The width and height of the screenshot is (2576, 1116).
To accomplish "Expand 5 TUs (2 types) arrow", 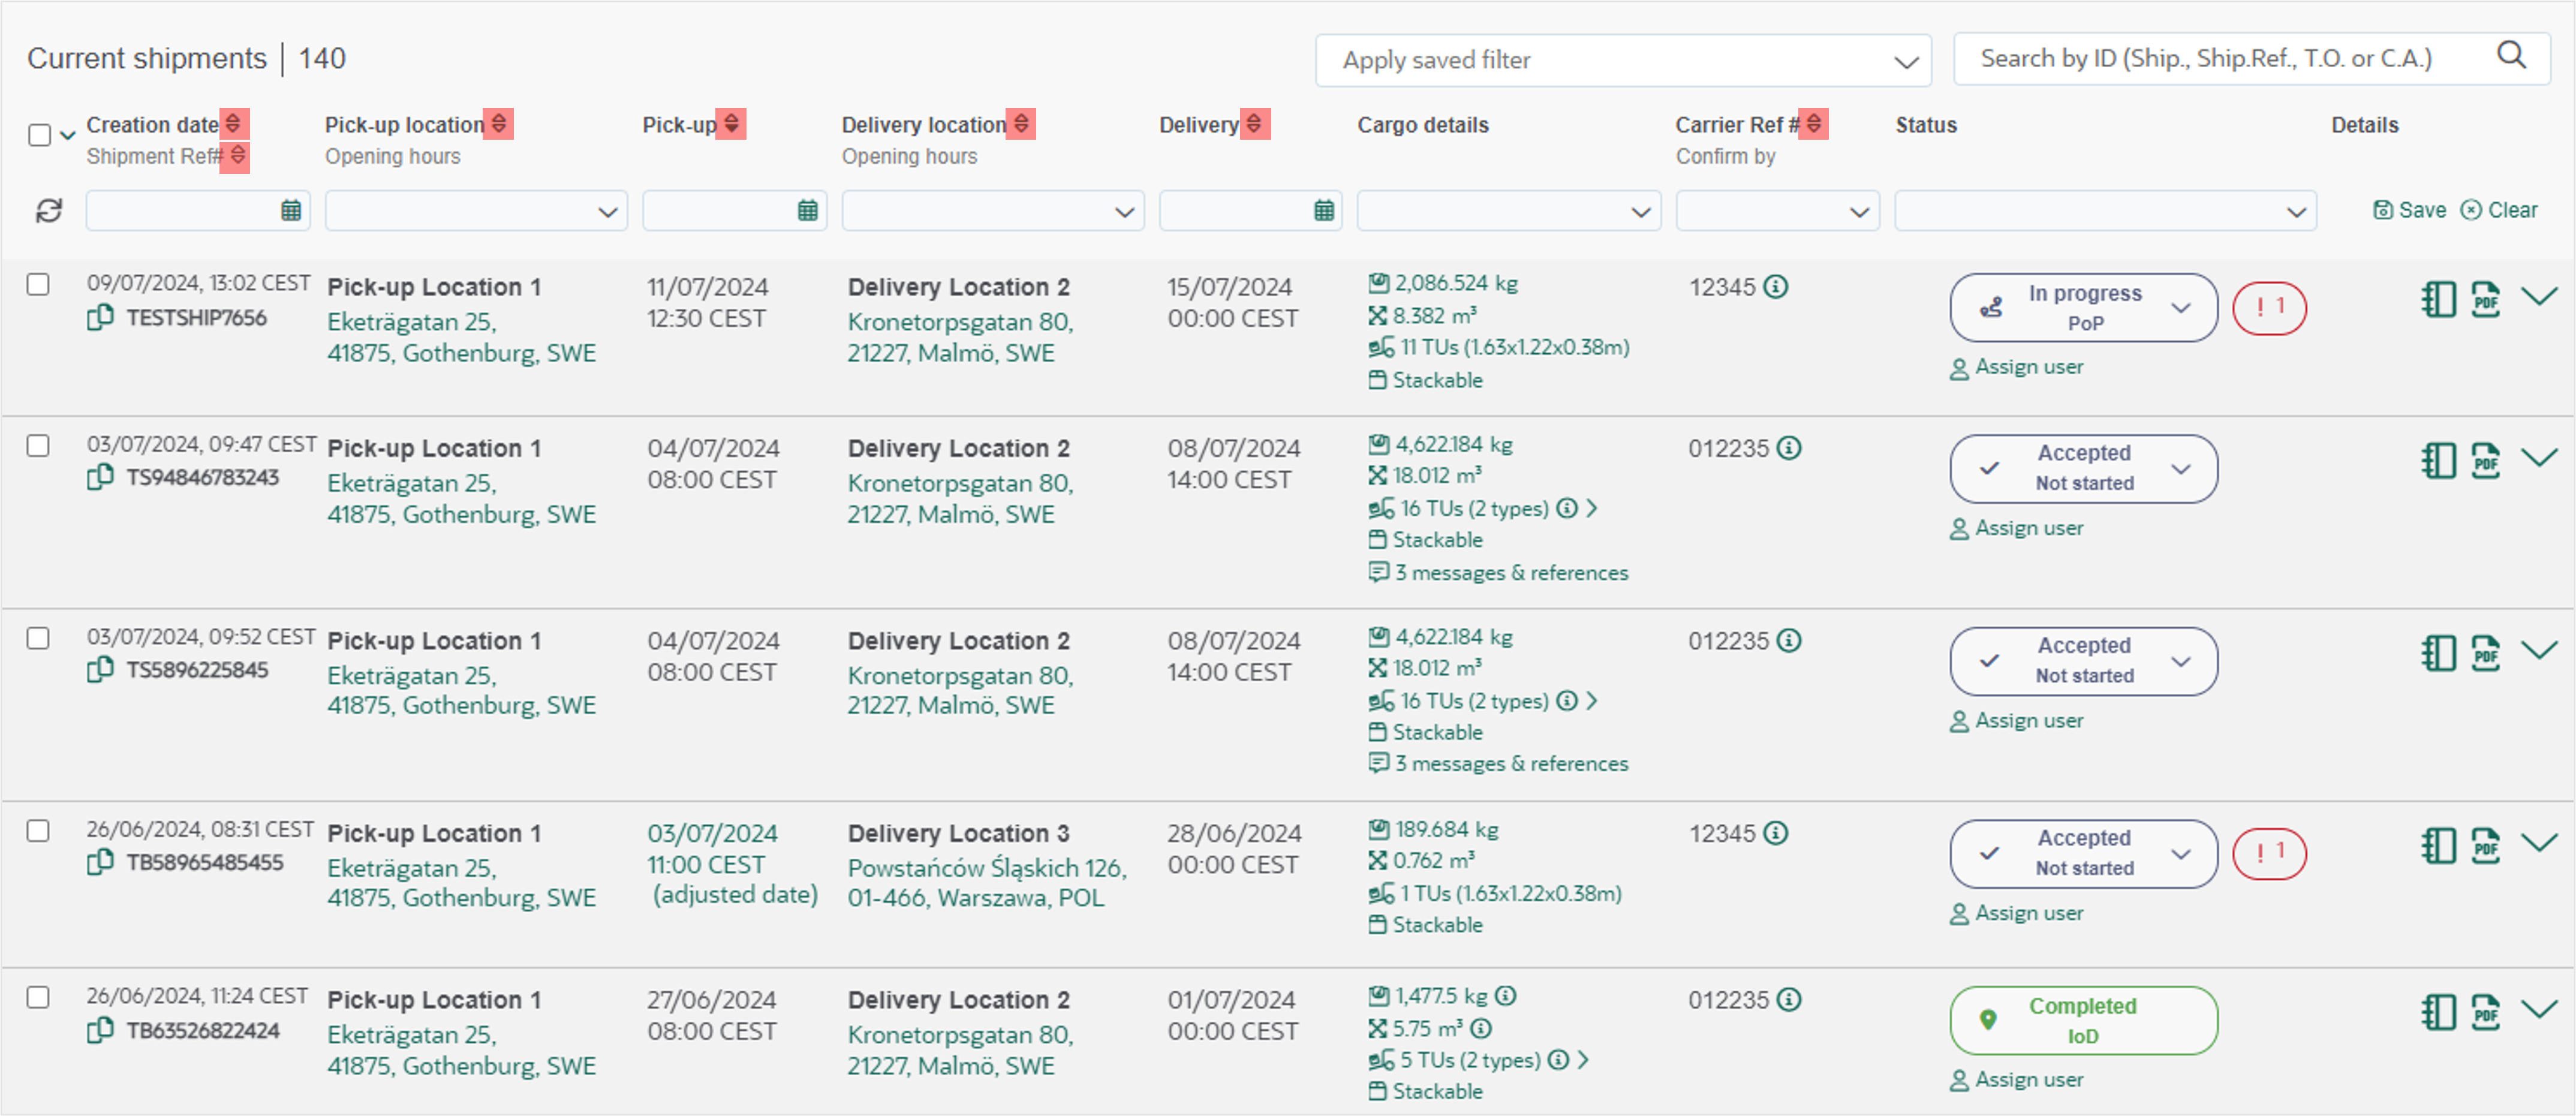I will 1583,1060.
